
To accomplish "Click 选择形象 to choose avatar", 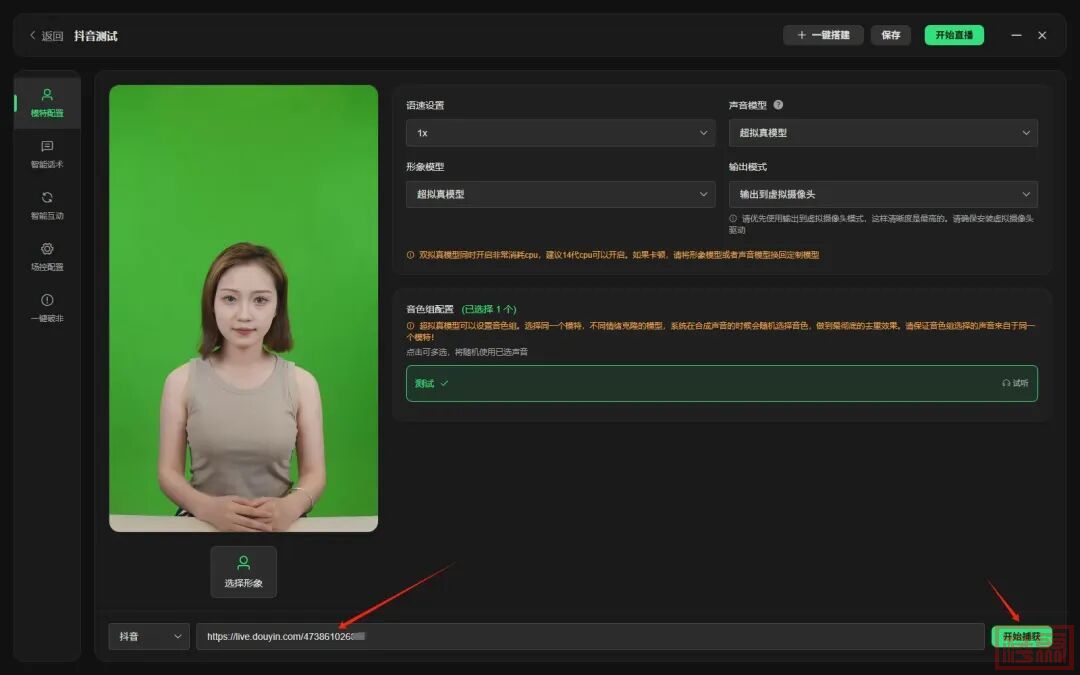I will coord(243,572).
